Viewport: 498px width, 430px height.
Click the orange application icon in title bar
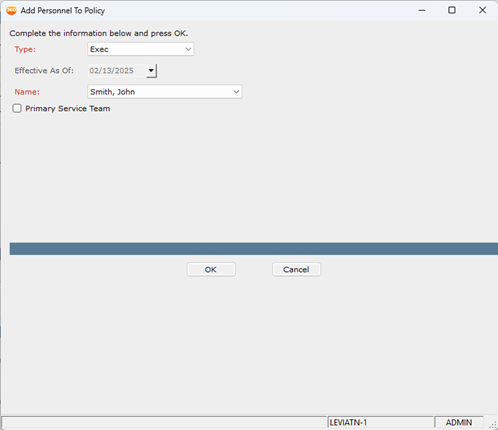11,11
